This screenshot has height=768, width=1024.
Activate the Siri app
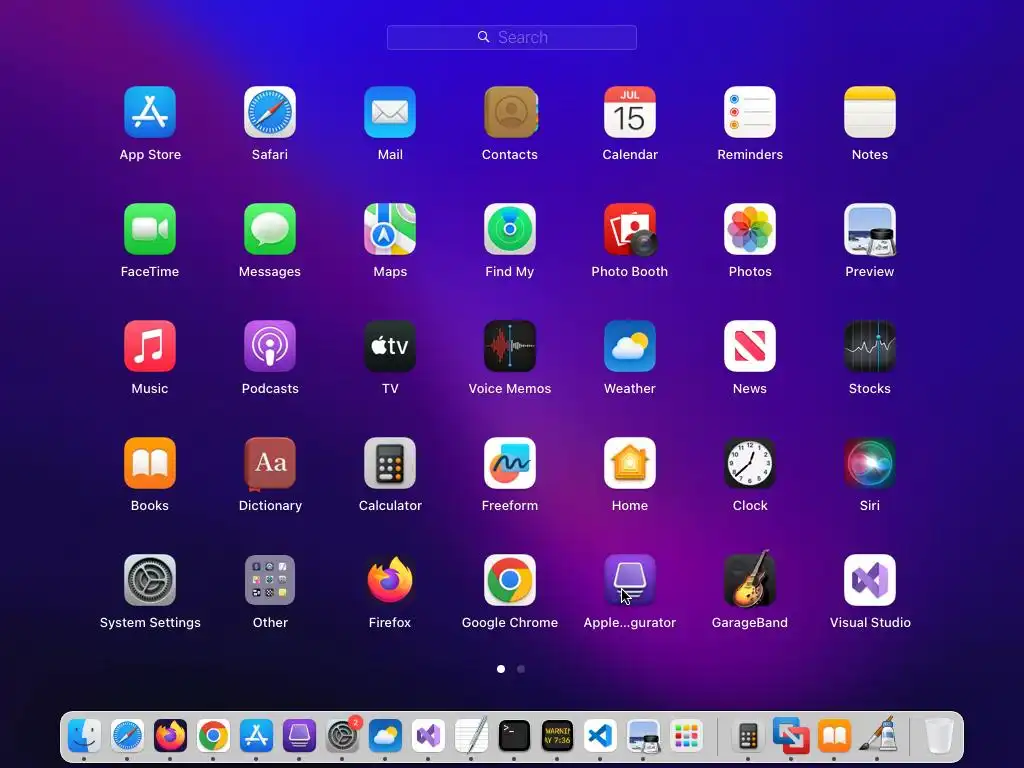pyautogui.click(x=870, y=463)
